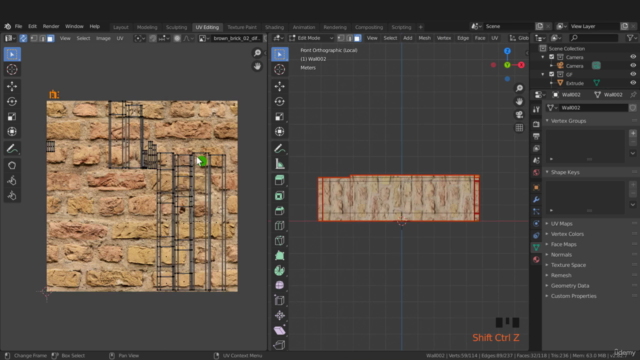Open the image browse dropdown beside brown_brick_02_dif
The height and width of the screenshot is (360, 640).
coord(203,38)
